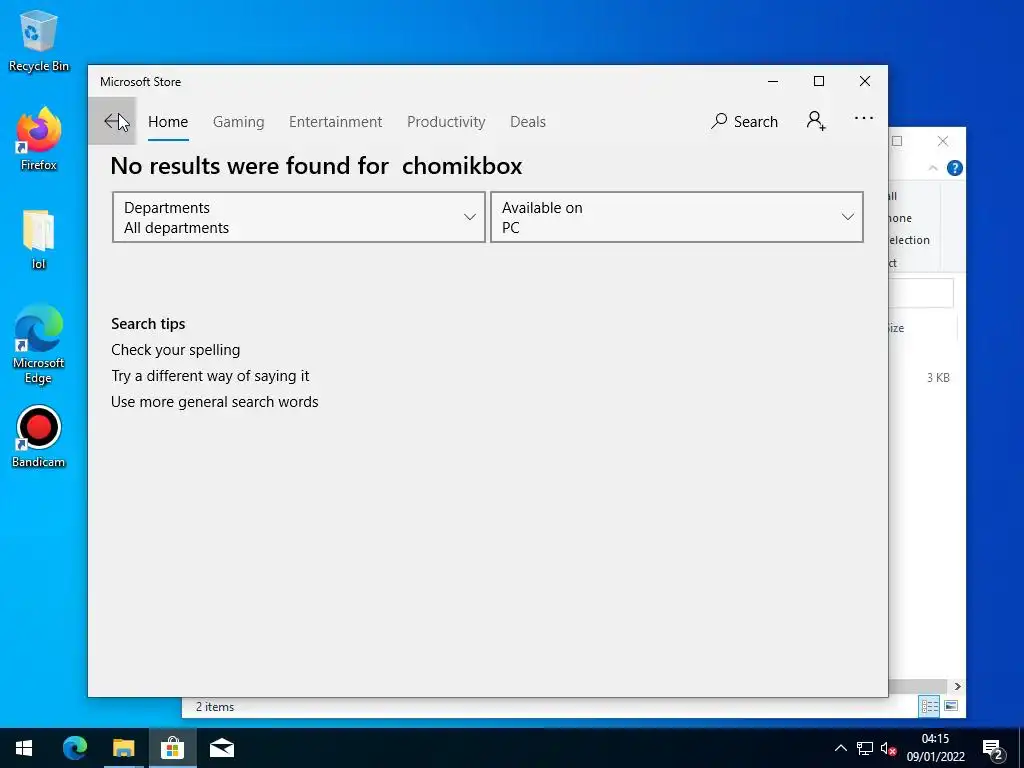Minimize the Microsoft Store window
The width and height of the screenshot is (1024, 768).
click(x=773, y=82)
